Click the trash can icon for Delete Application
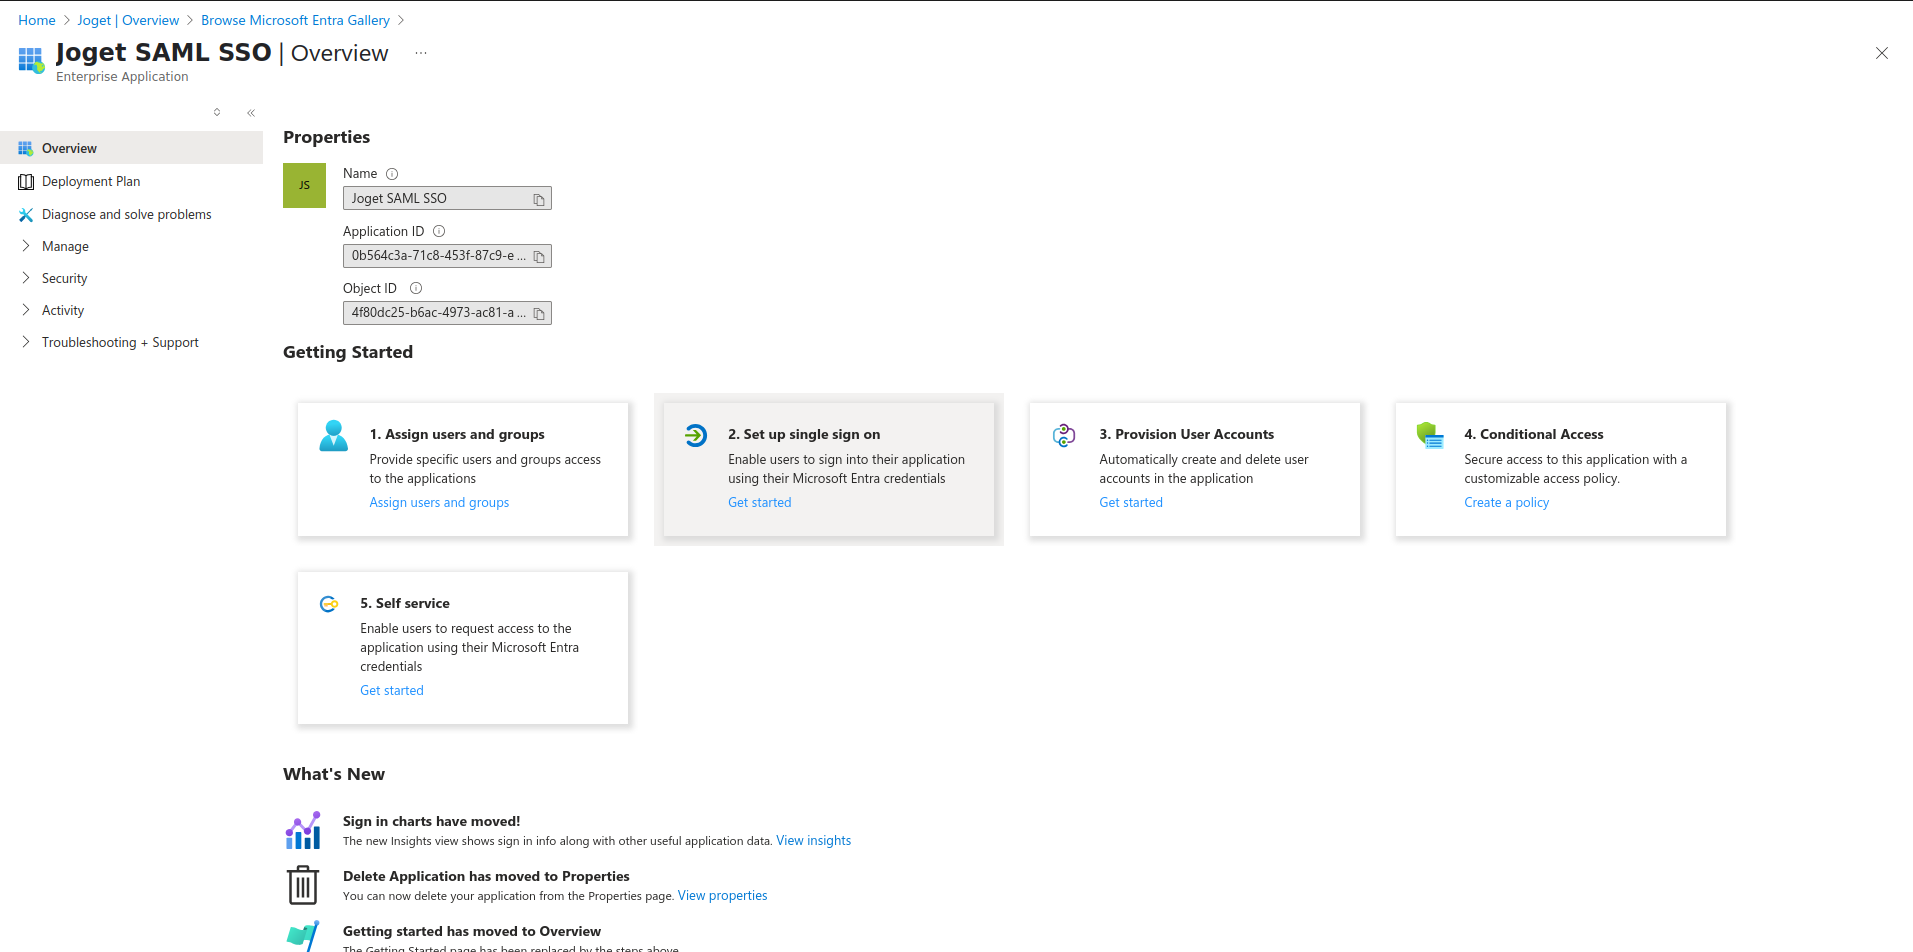The height and width of the screenshot is (952, 1913). click(303, 885)
